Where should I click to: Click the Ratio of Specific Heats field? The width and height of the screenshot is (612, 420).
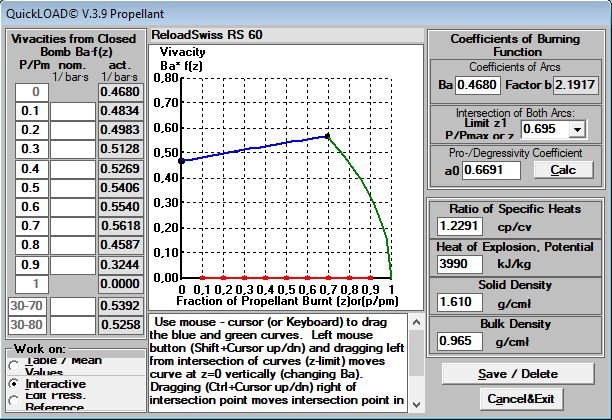click(460, 226)
